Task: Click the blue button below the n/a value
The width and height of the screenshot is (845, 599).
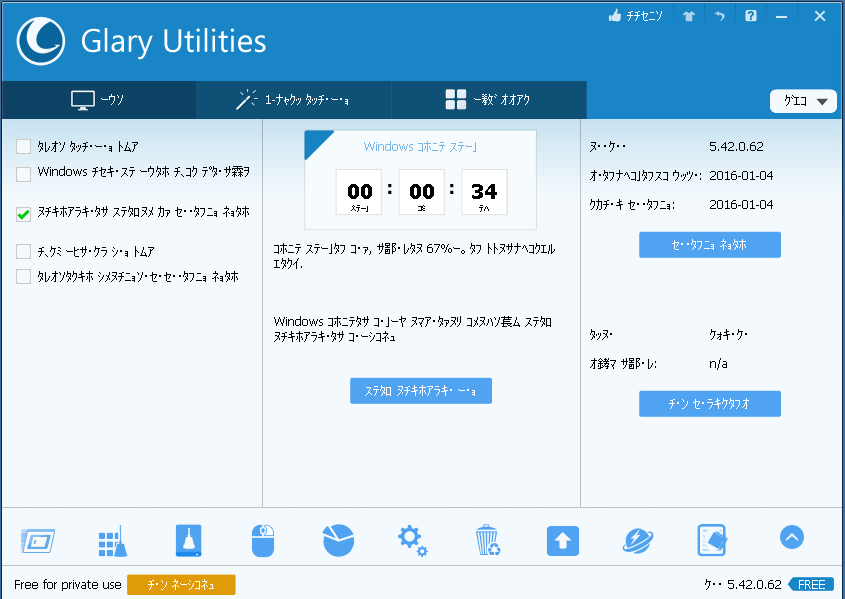Action: (x=710, y=404)
